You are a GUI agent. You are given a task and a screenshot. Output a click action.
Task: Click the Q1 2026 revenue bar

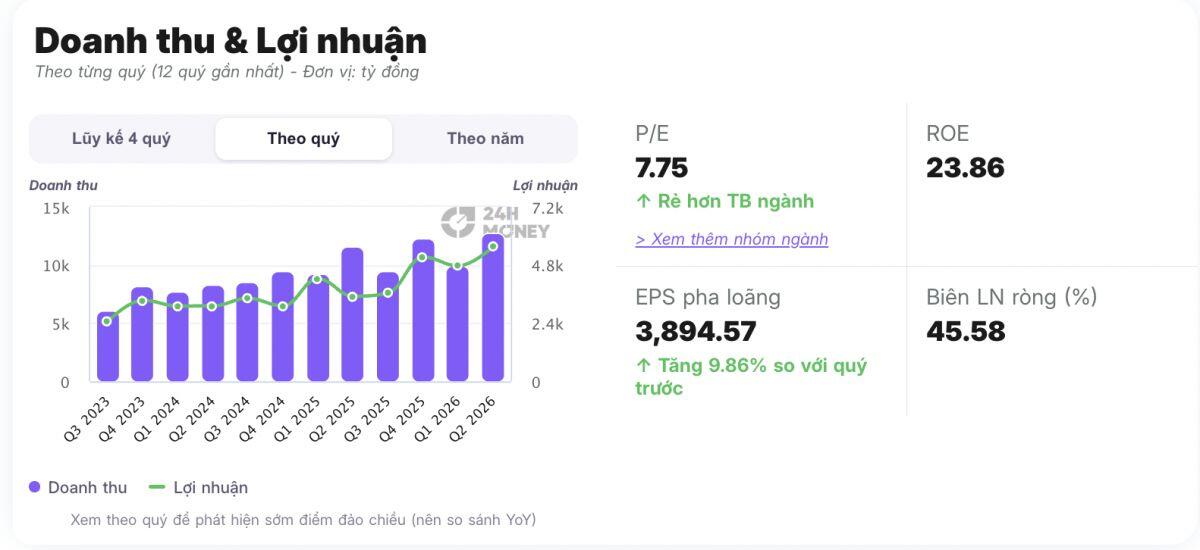[x=457, y=325]
